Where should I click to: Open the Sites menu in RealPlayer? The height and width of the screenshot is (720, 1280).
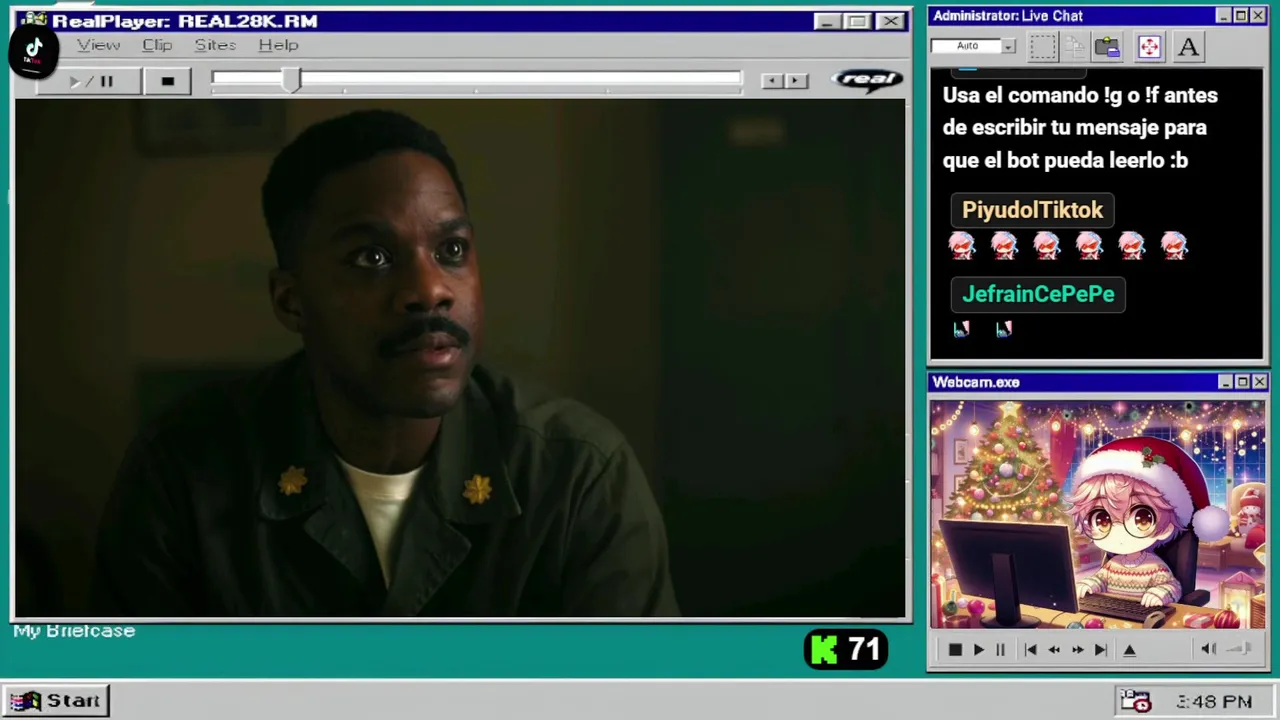[x=215, y=45]
